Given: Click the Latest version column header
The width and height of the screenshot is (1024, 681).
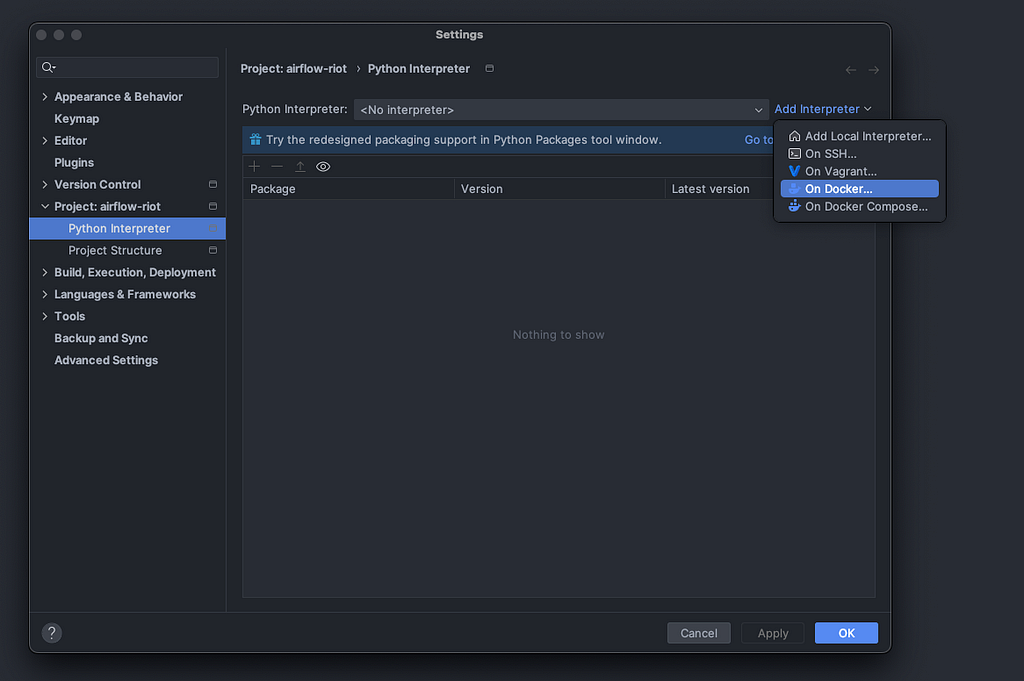Looking at the screenshot, I should tap(720, 189).
